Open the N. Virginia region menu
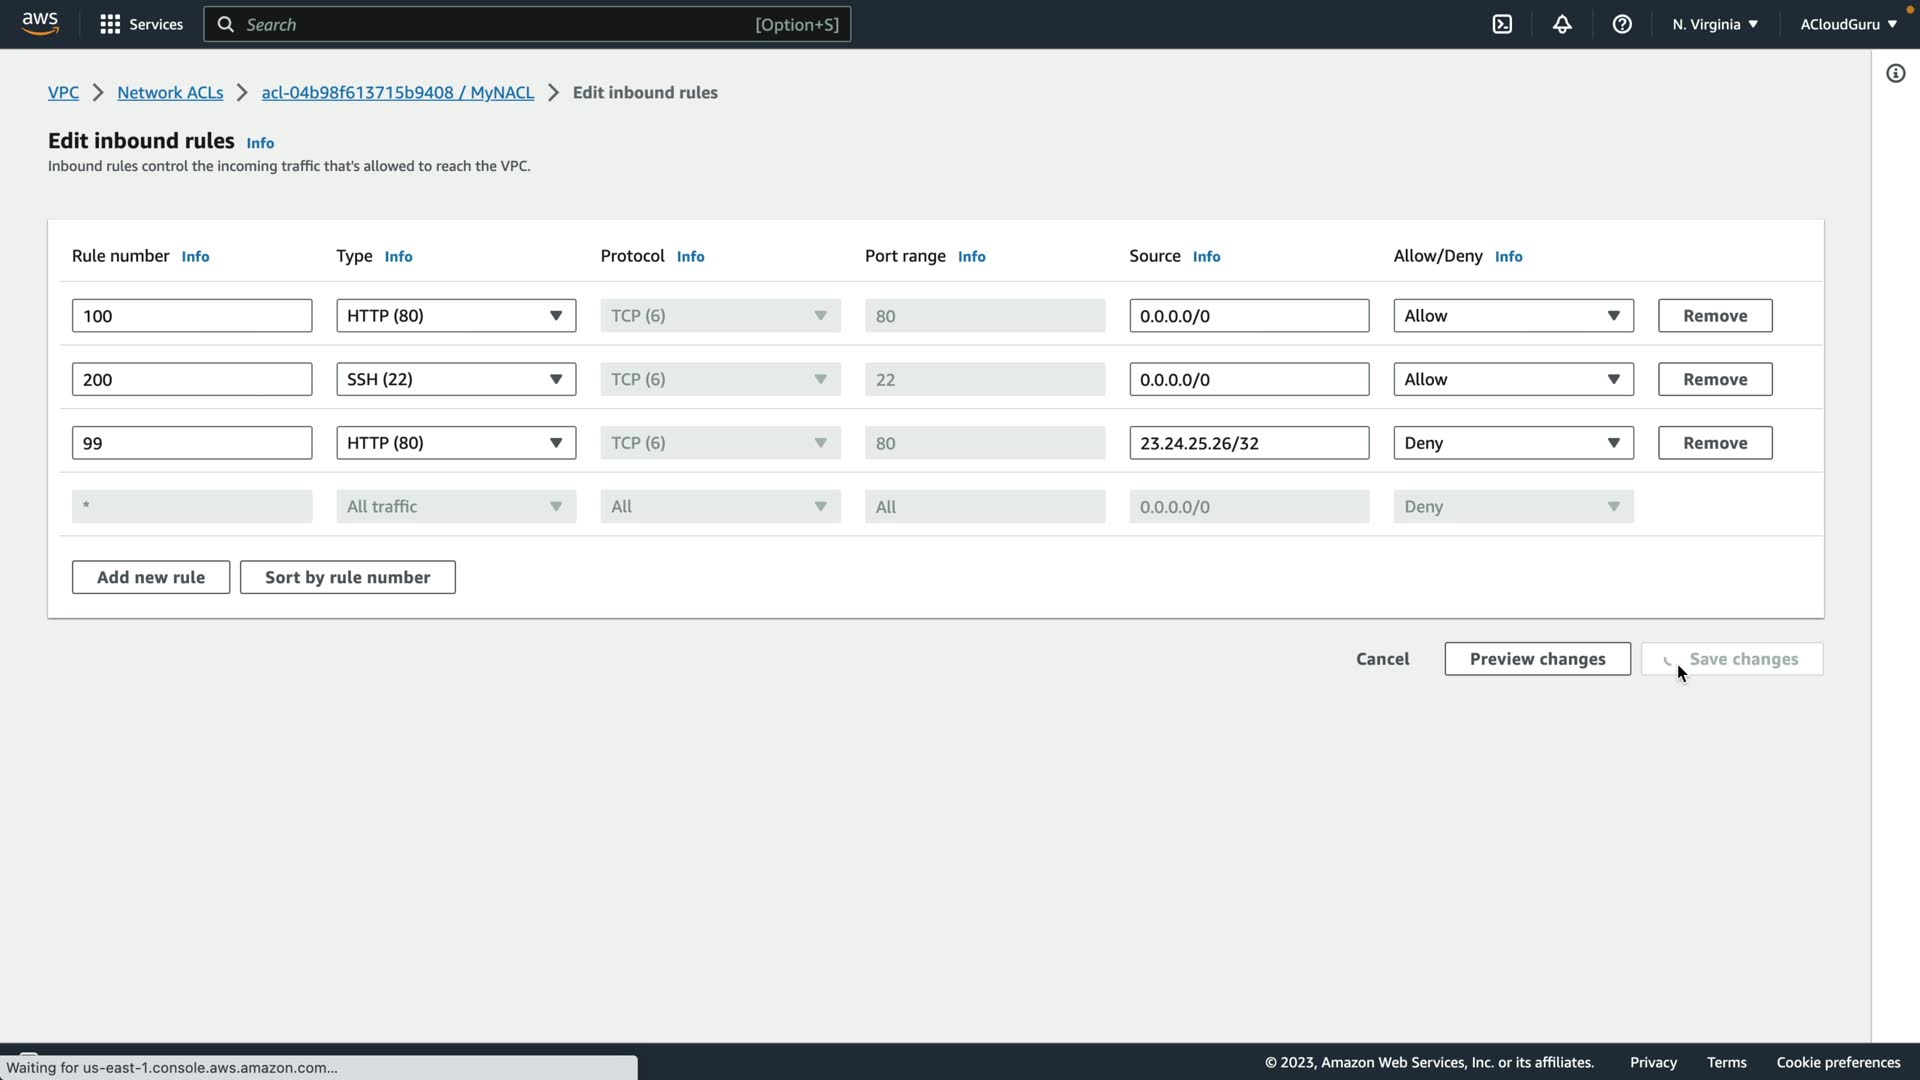1920x1080 pixels. [x=1714, y=24]
